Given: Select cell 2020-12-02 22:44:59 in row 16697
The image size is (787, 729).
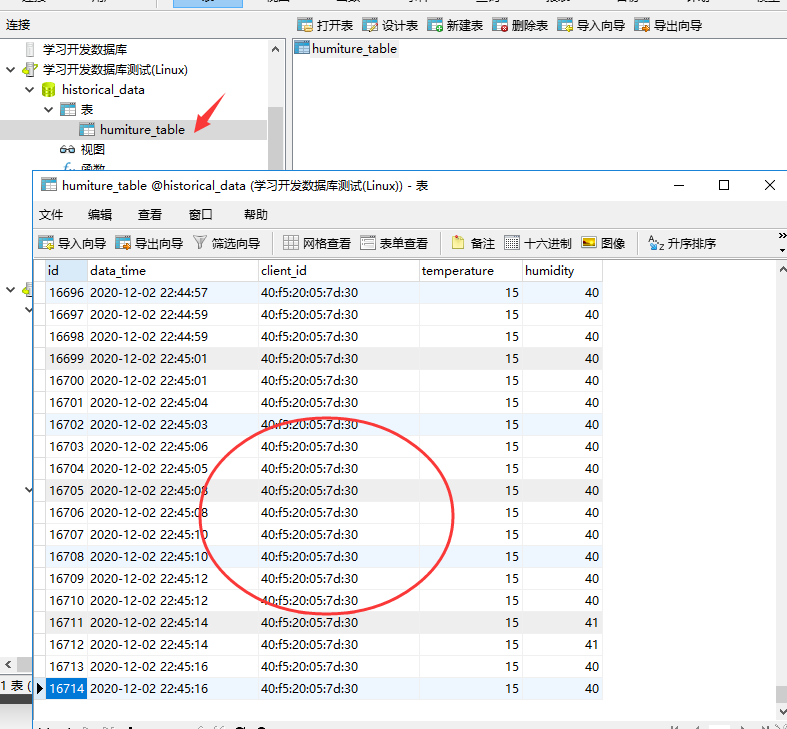Looking at the screenshot, I should tap(173, 314).
